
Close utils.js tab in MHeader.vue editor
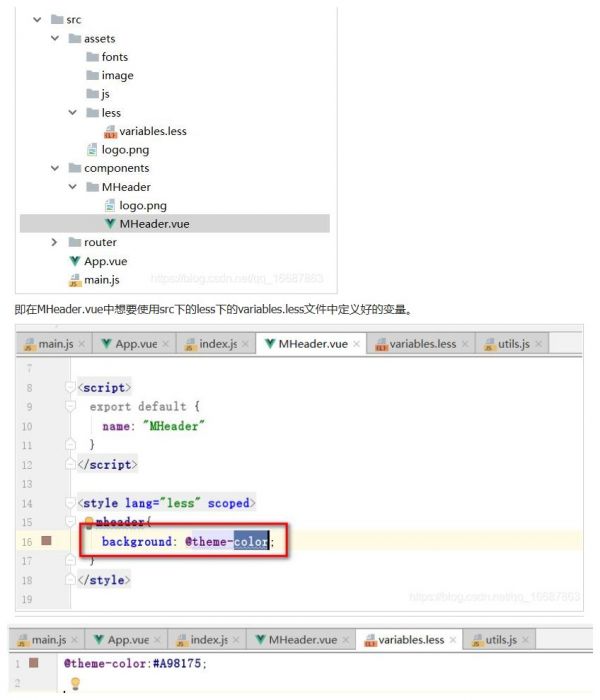(538, 344)
